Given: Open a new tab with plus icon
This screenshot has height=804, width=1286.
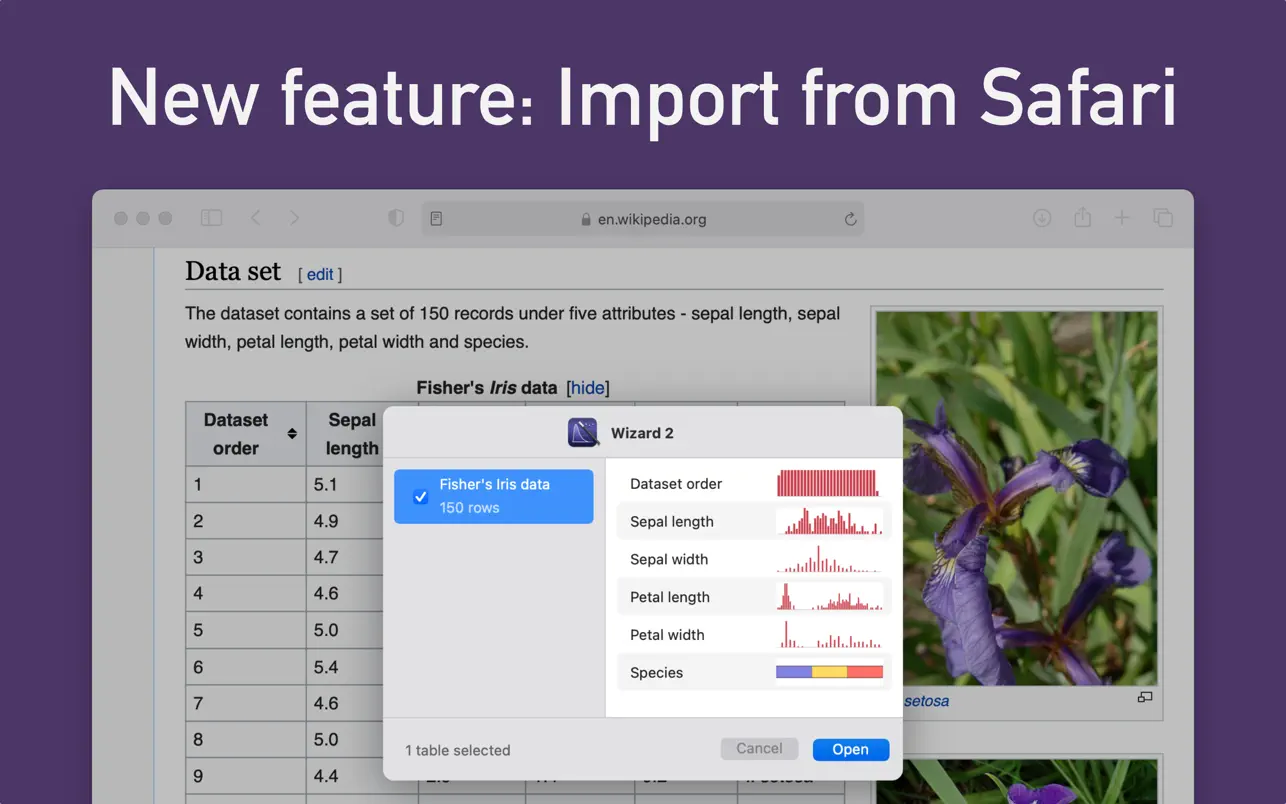Looking at the screenshot, I should (x=1122, y=218).
